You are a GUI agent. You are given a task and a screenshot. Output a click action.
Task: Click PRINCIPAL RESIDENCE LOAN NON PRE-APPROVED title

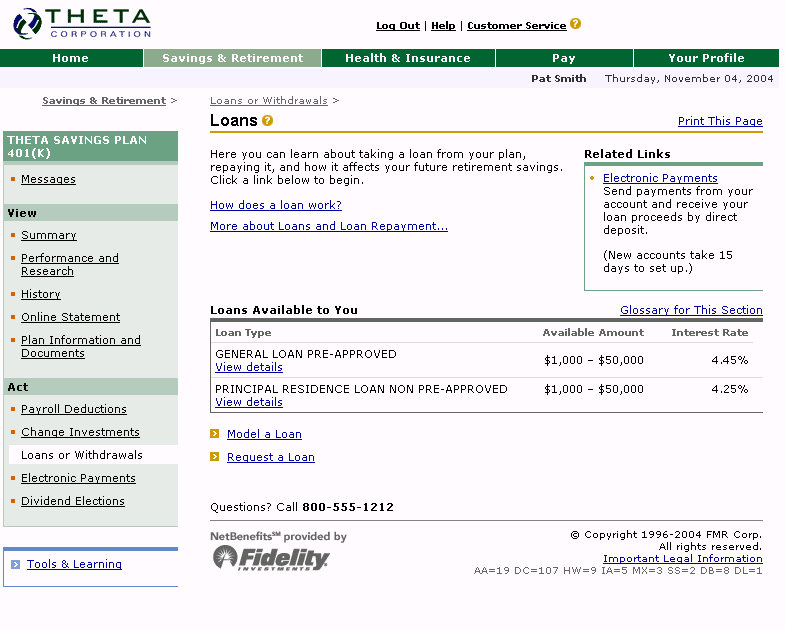[x=361, y=389]
